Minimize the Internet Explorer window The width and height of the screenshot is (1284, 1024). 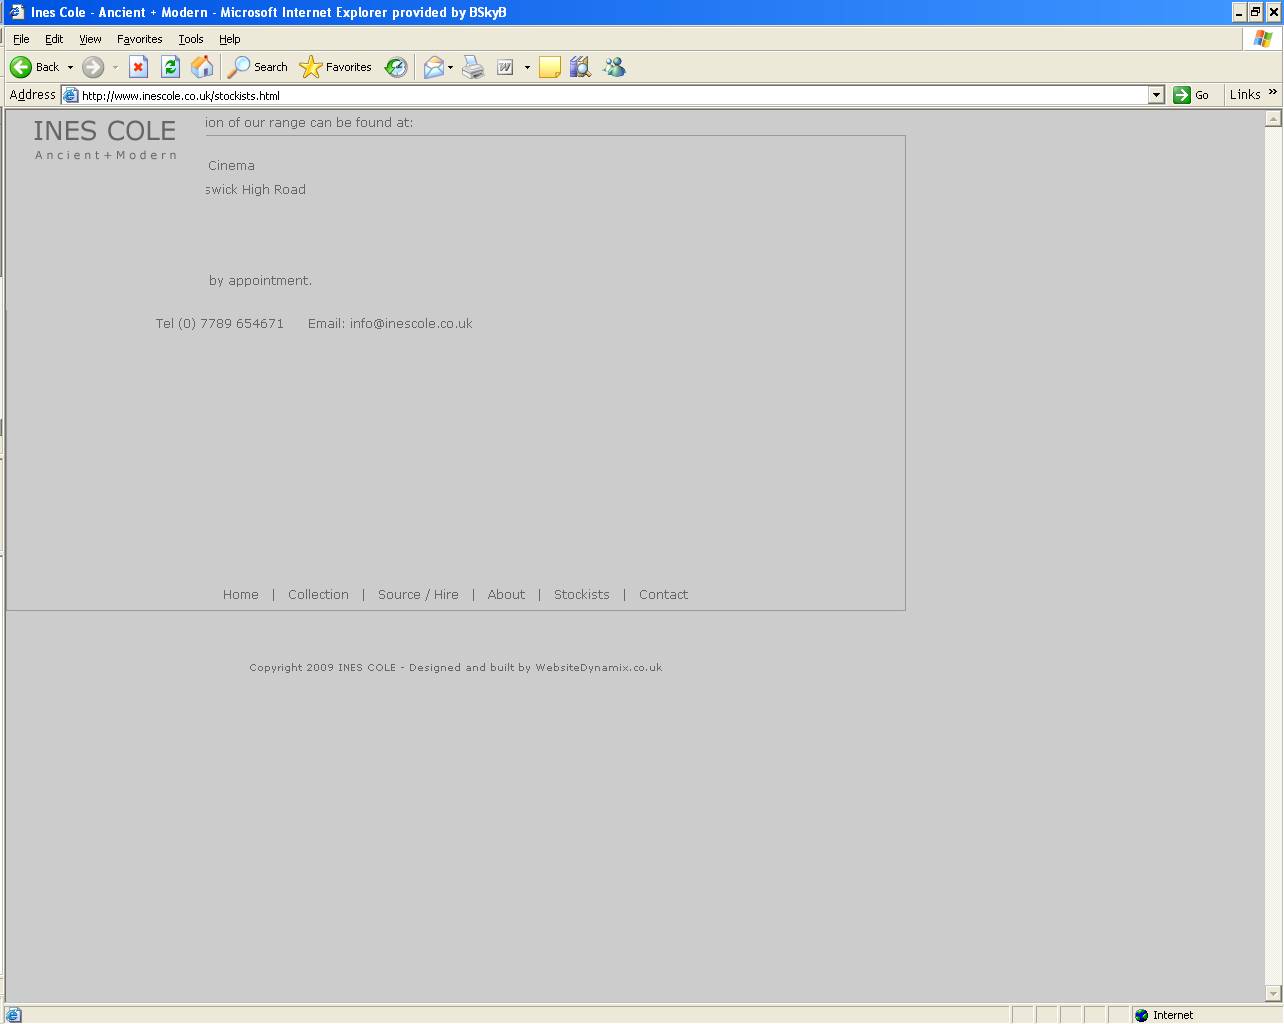[1239, 12]
